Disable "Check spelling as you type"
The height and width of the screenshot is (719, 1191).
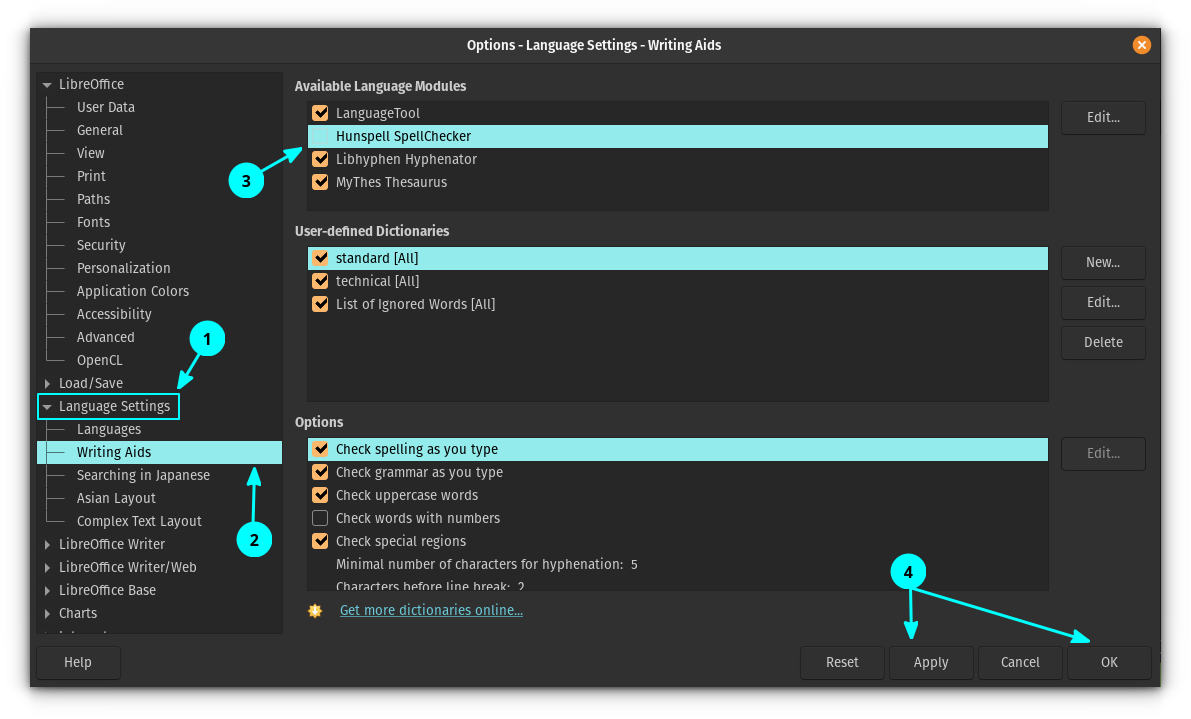[x=320, y=449]
